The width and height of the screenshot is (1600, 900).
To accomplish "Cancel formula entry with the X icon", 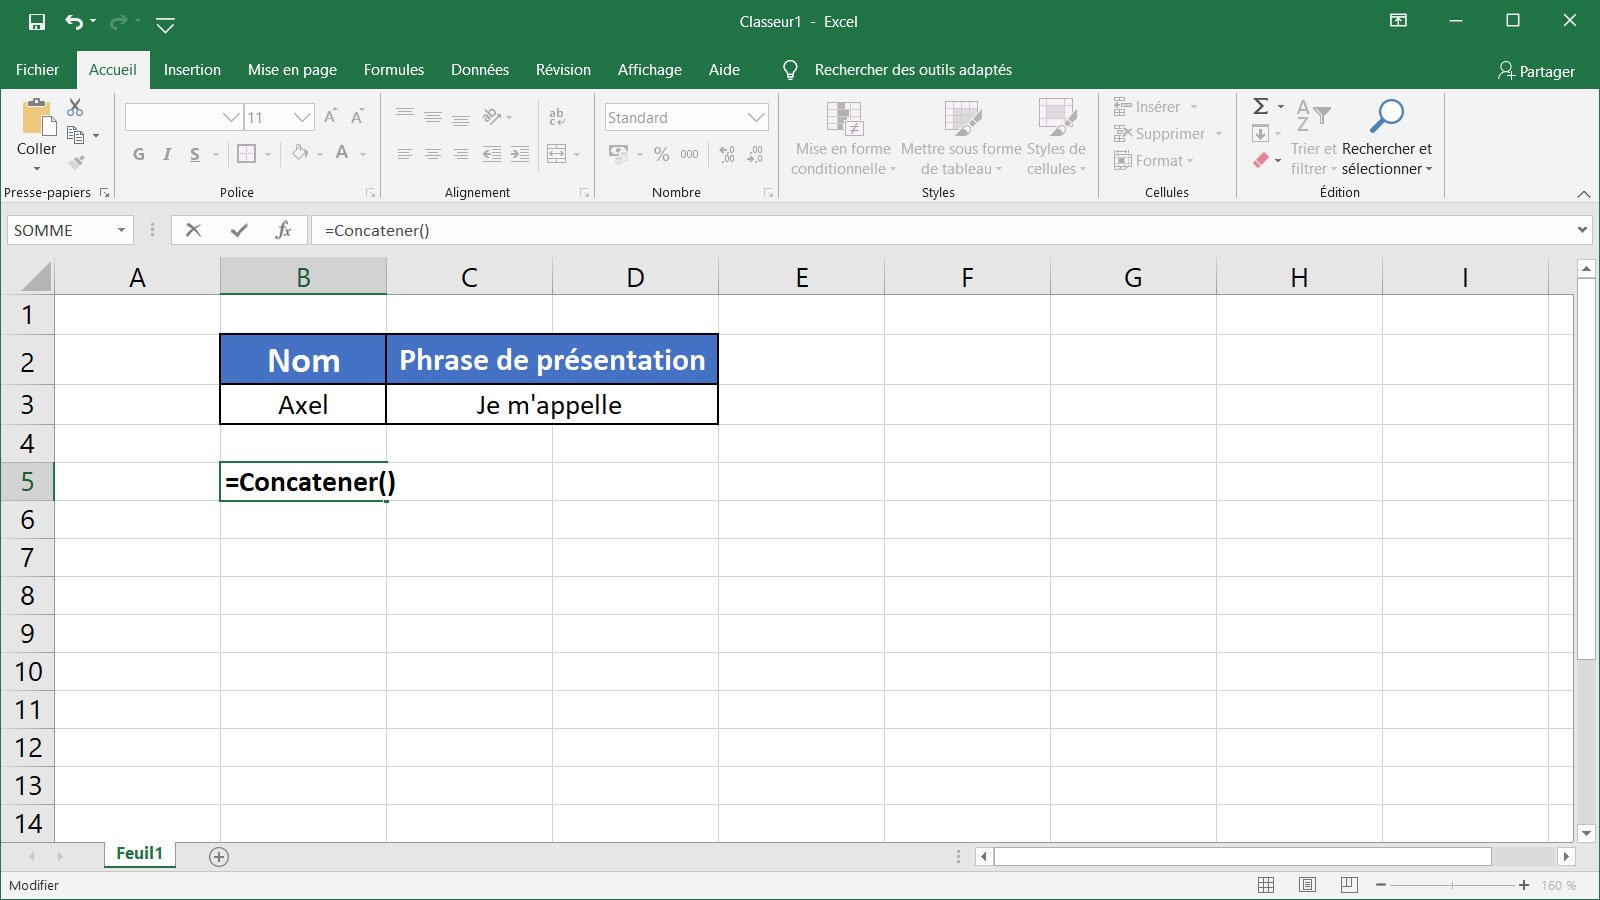I will [193, 229].
